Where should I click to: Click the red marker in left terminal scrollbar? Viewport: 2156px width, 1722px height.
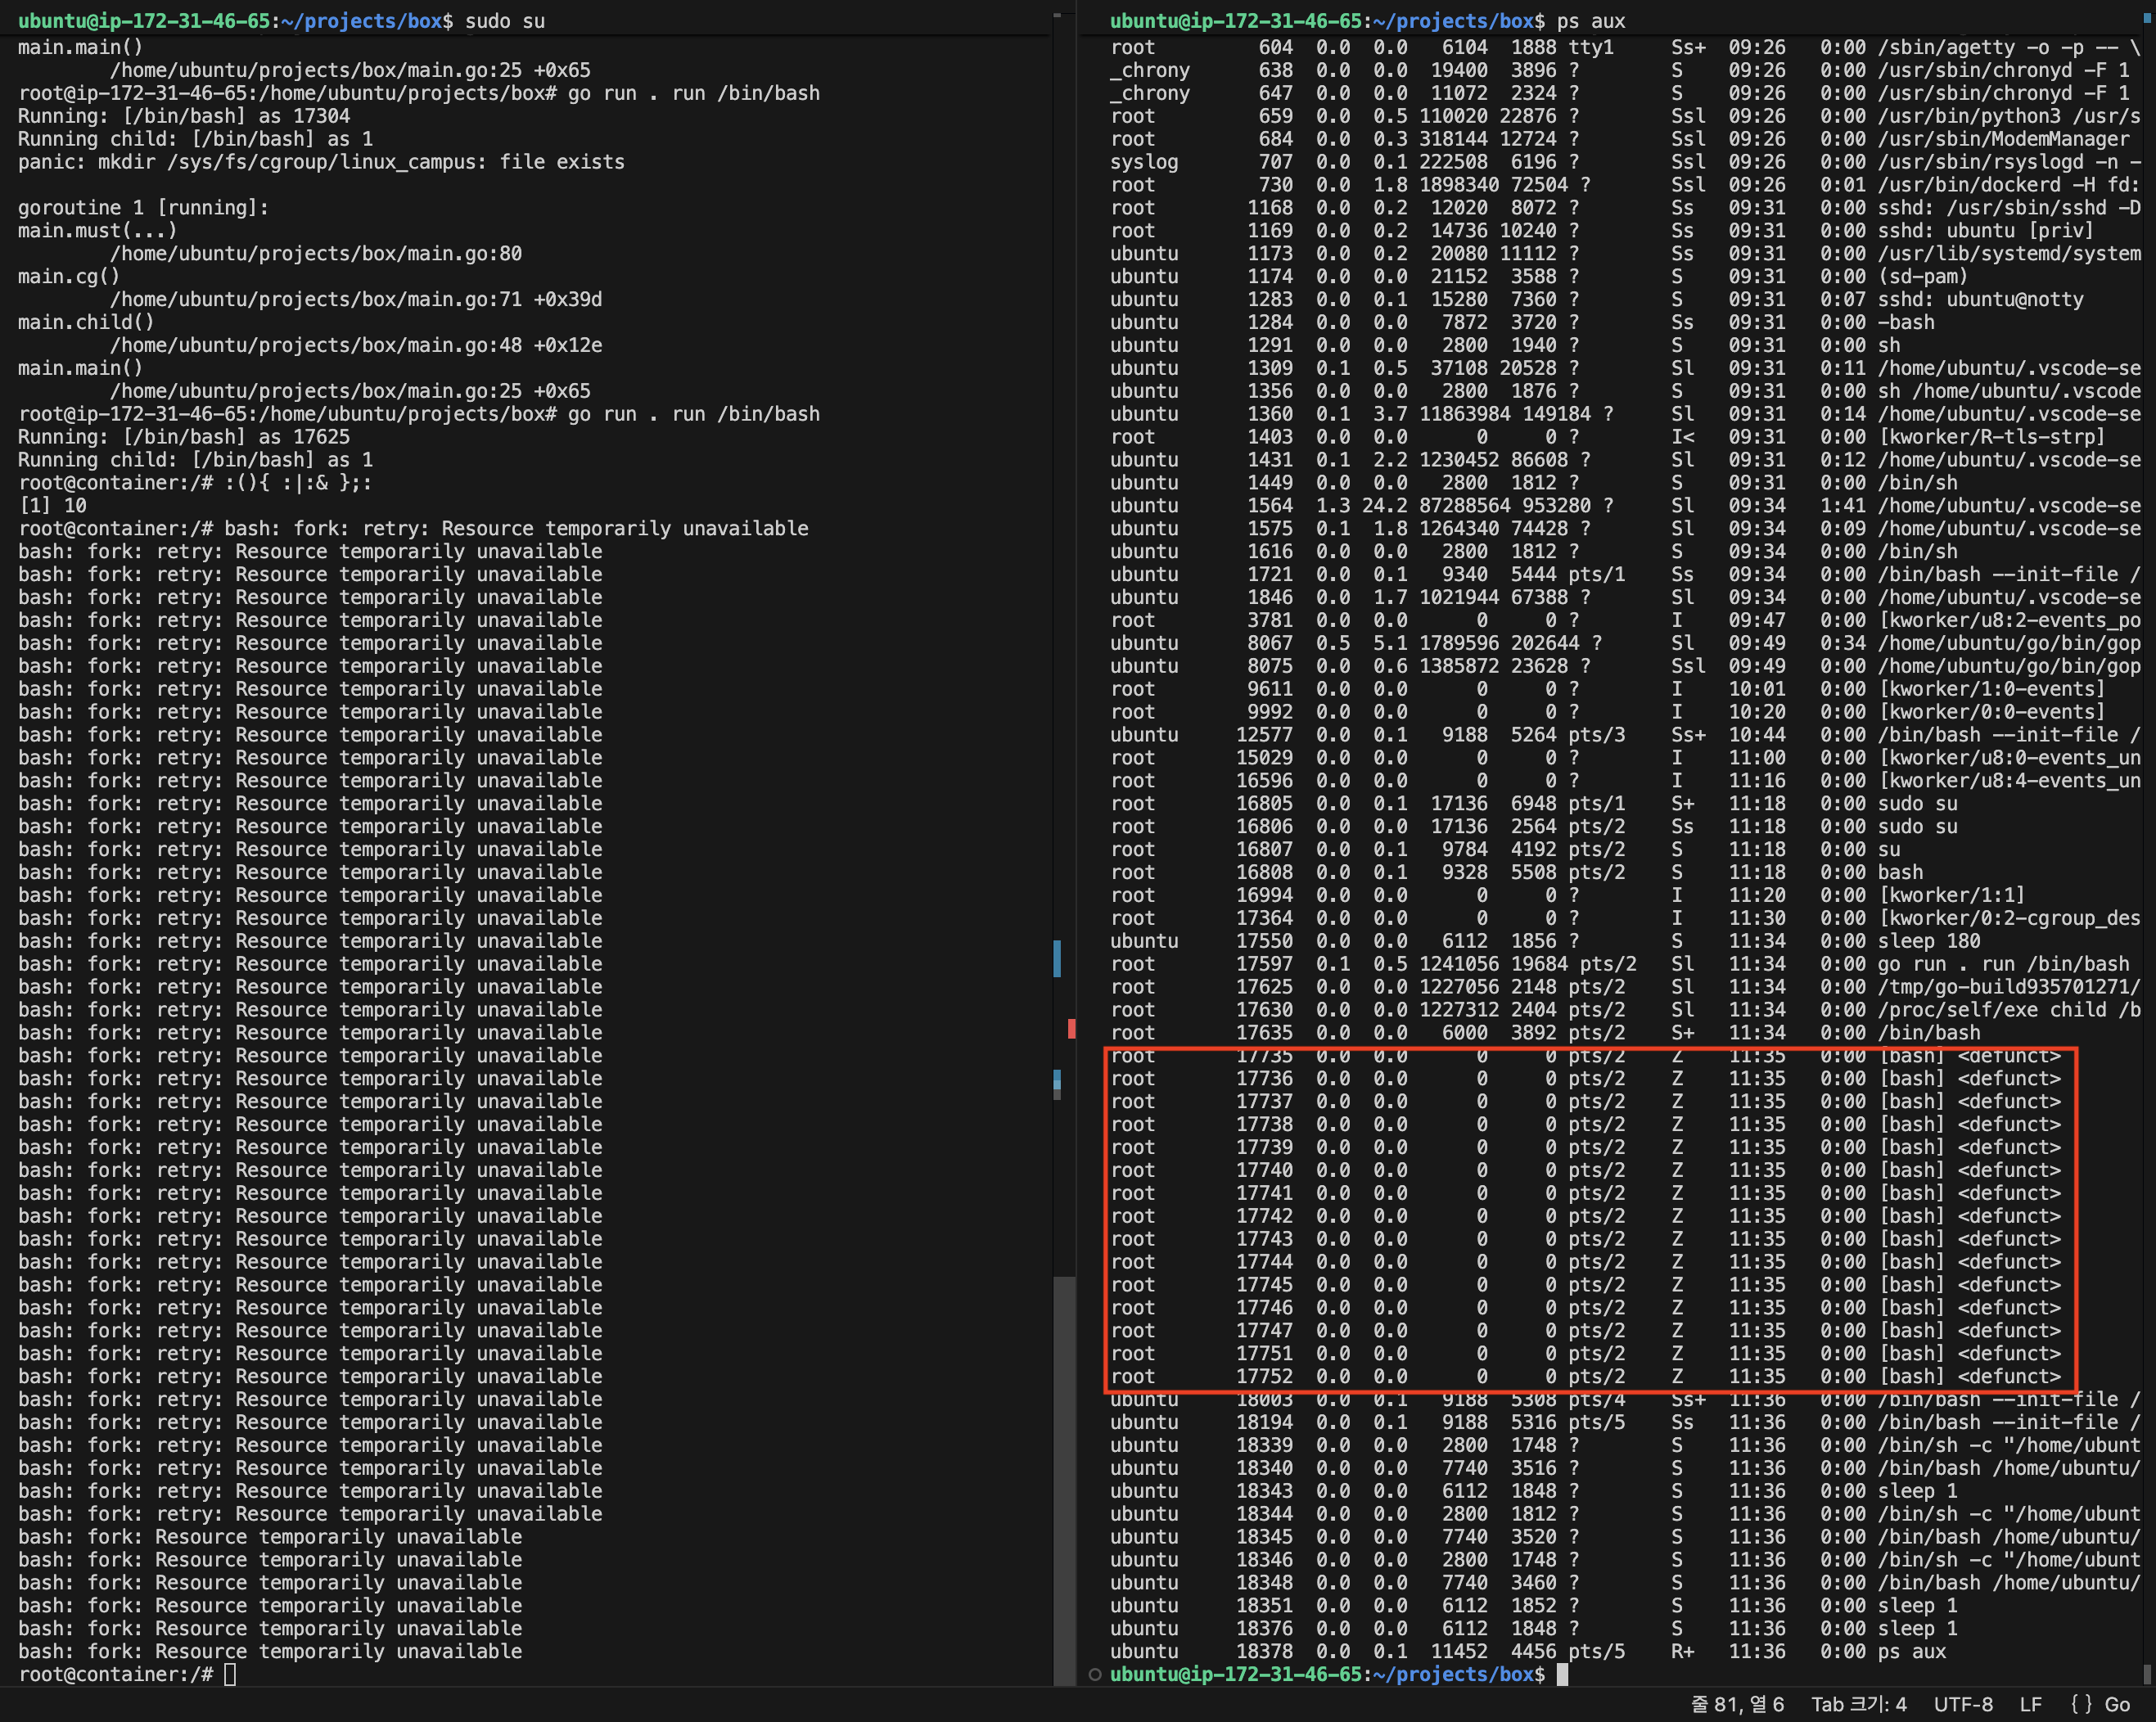click(x=1071, y=1028)
